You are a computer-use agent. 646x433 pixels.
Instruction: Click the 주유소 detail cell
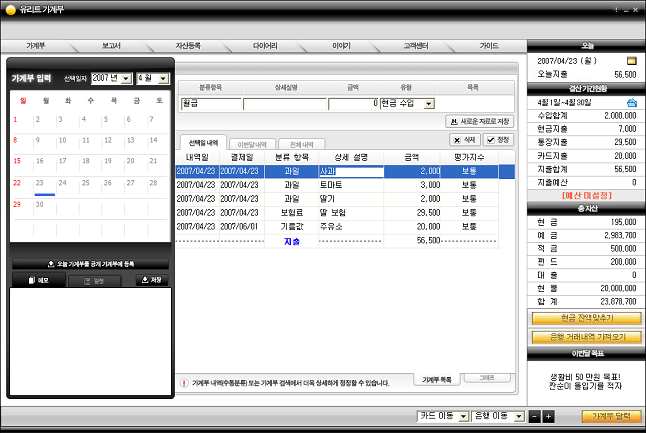(351, 227)
